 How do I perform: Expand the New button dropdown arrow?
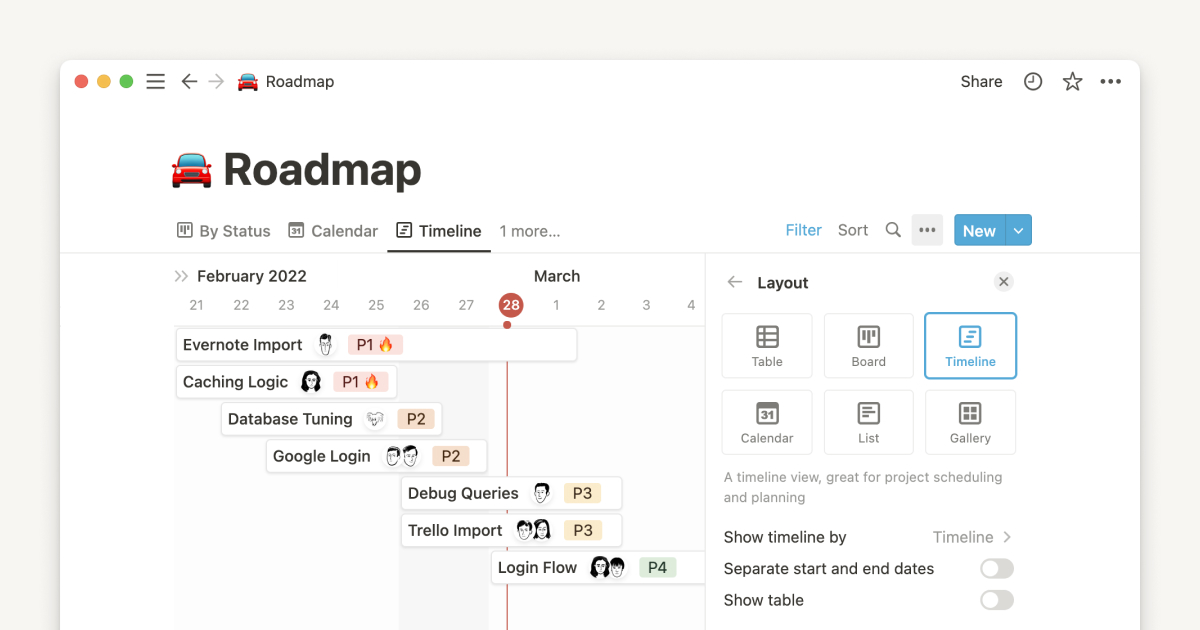click(x=1018, y=230)
